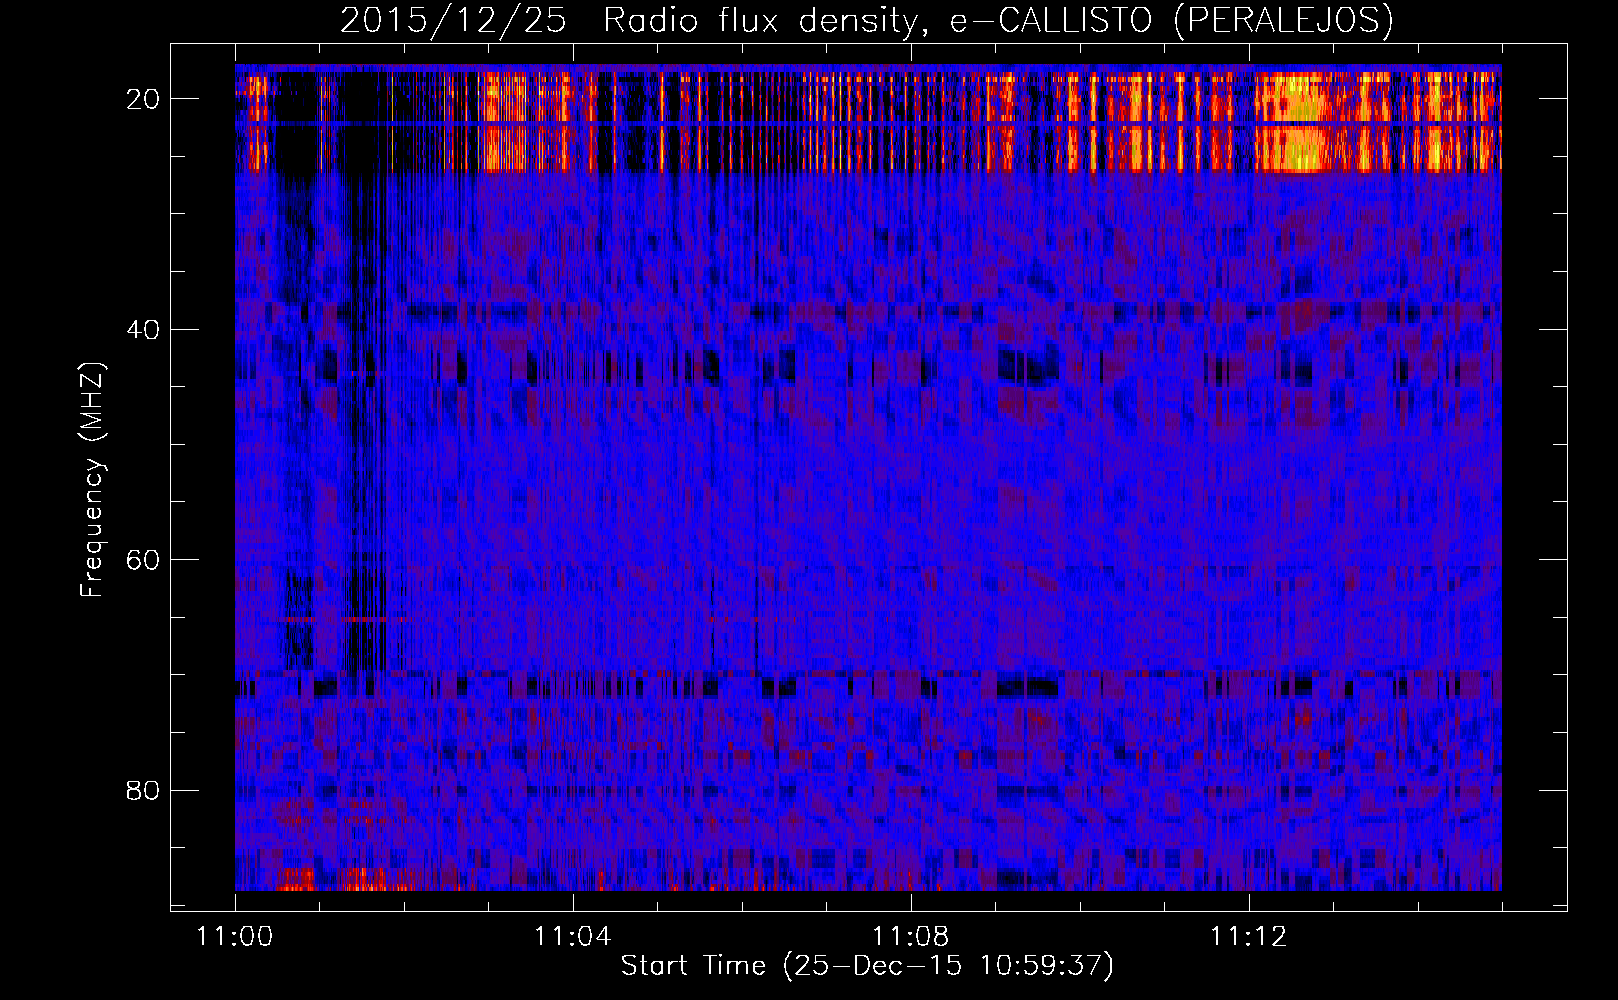The width and height of the screenshot is (1618, 1000).
Task: Click the plot title mentioning e-CALLISTO (PERALEJOS)
Action: pyautogui.click(x=867, y=20)
